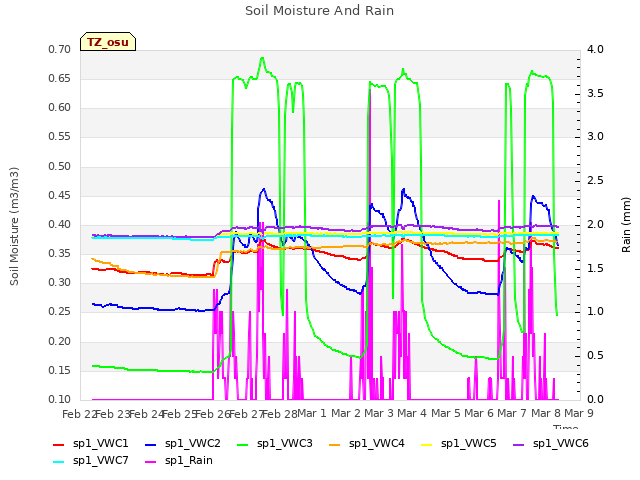
Task: Click the 0.60 left axis value
Action: tap(60, 107)
